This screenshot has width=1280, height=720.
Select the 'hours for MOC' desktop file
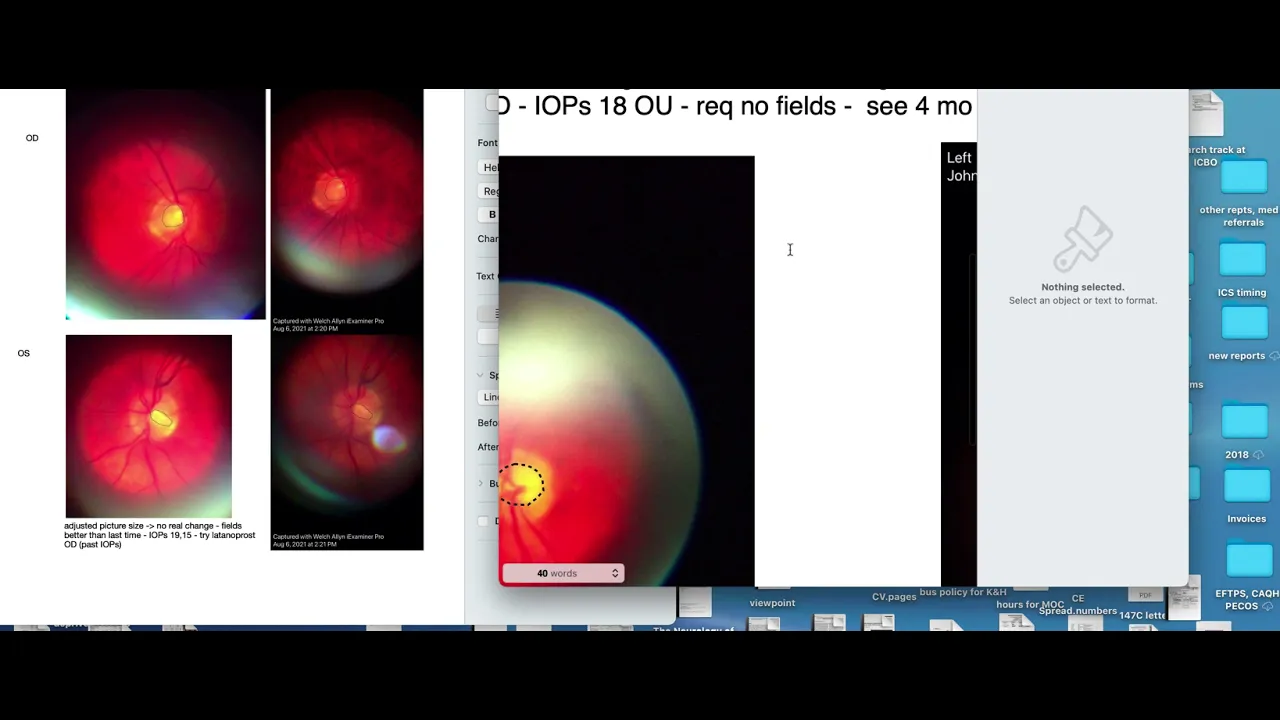pyautogui.click(x=1030, y=605)
